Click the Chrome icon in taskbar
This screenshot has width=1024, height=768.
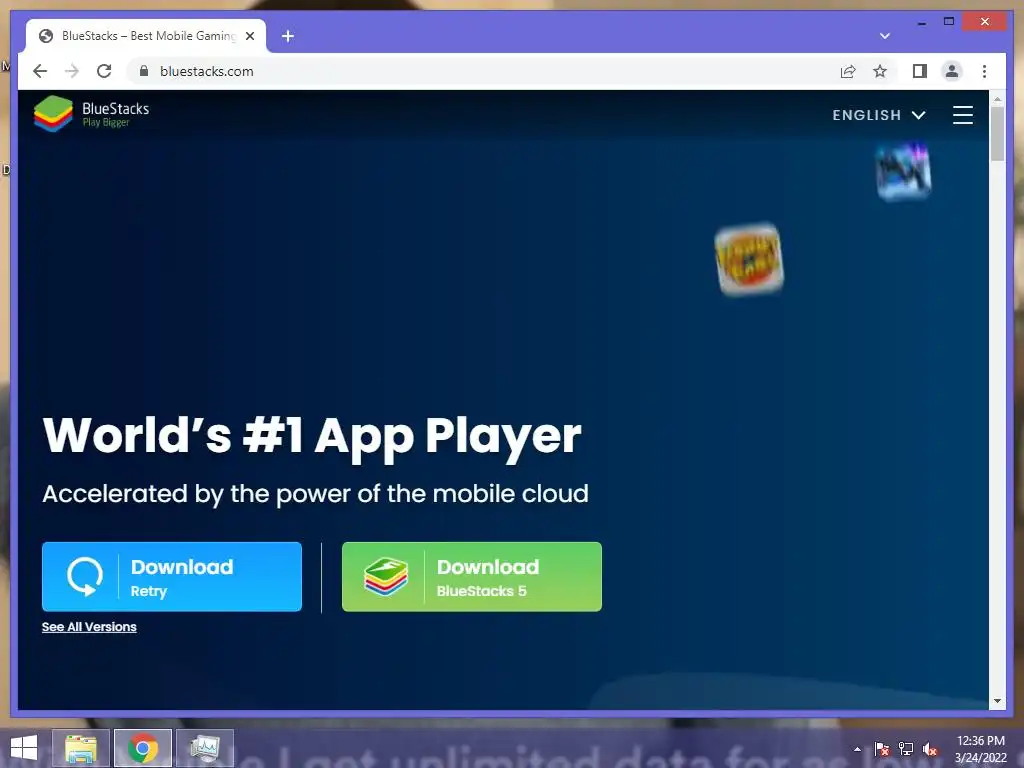pyautogui.click(x=143, y=748)
